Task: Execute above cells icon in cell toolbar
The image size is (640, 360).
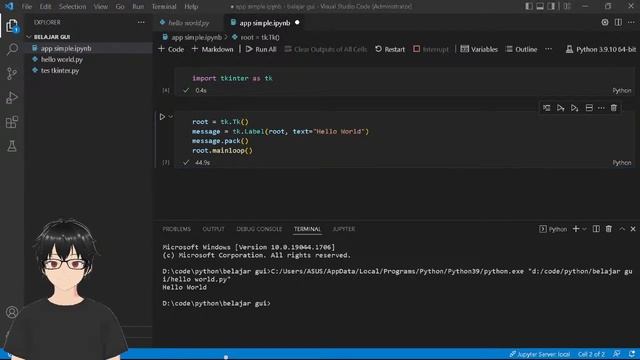Action: [x=560, y=108]
